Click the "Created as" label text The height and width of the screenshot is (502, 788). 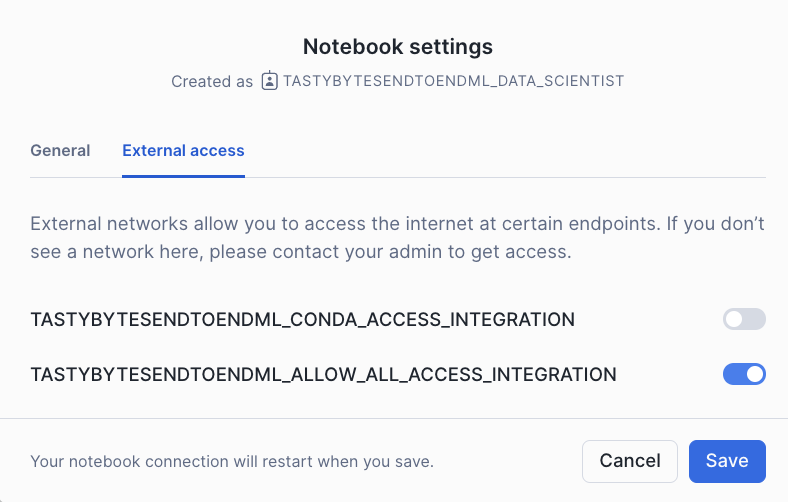(212, 81)
